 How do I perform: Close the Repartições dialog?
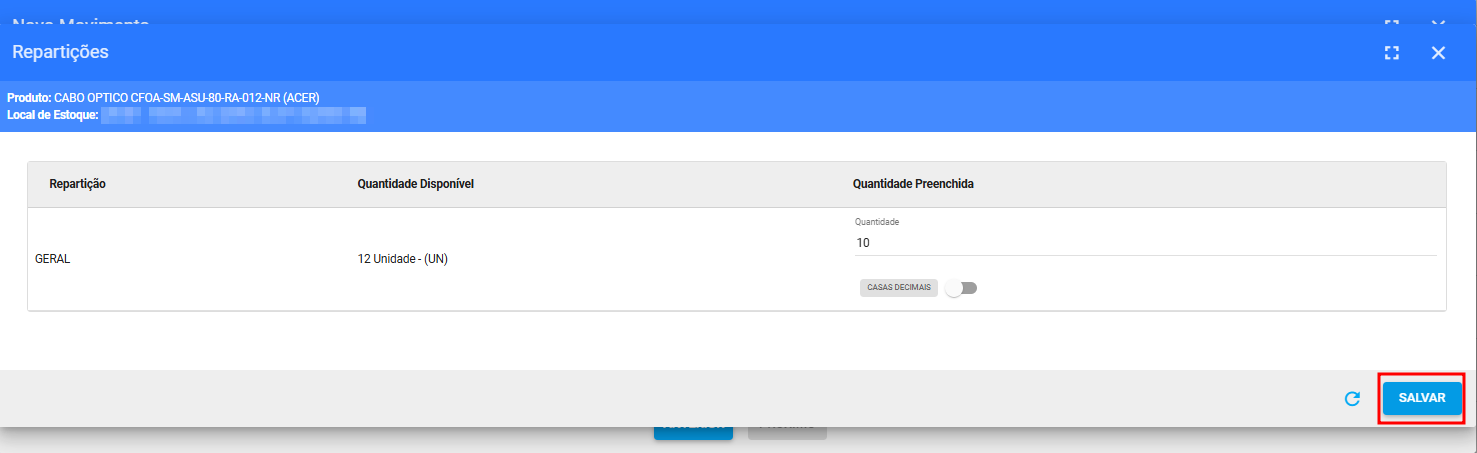point(1438,53)
